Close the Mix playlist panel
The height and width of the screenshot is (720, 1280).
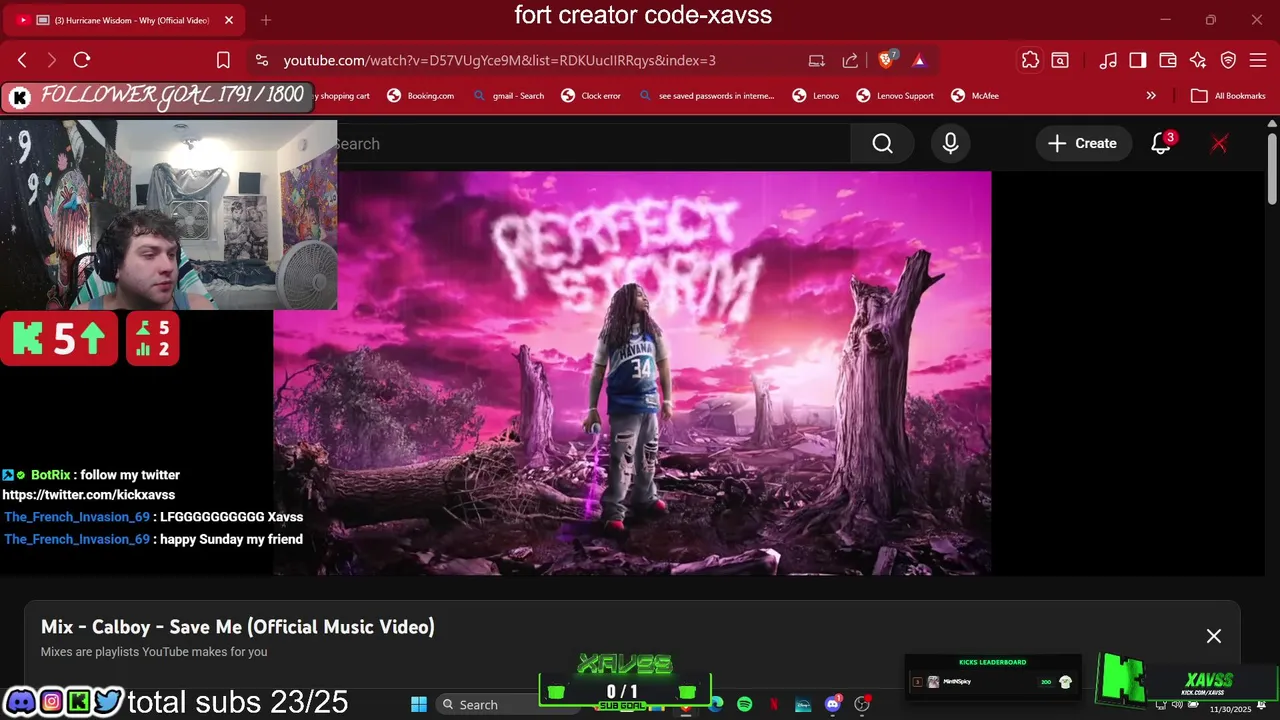point(1213,636)
